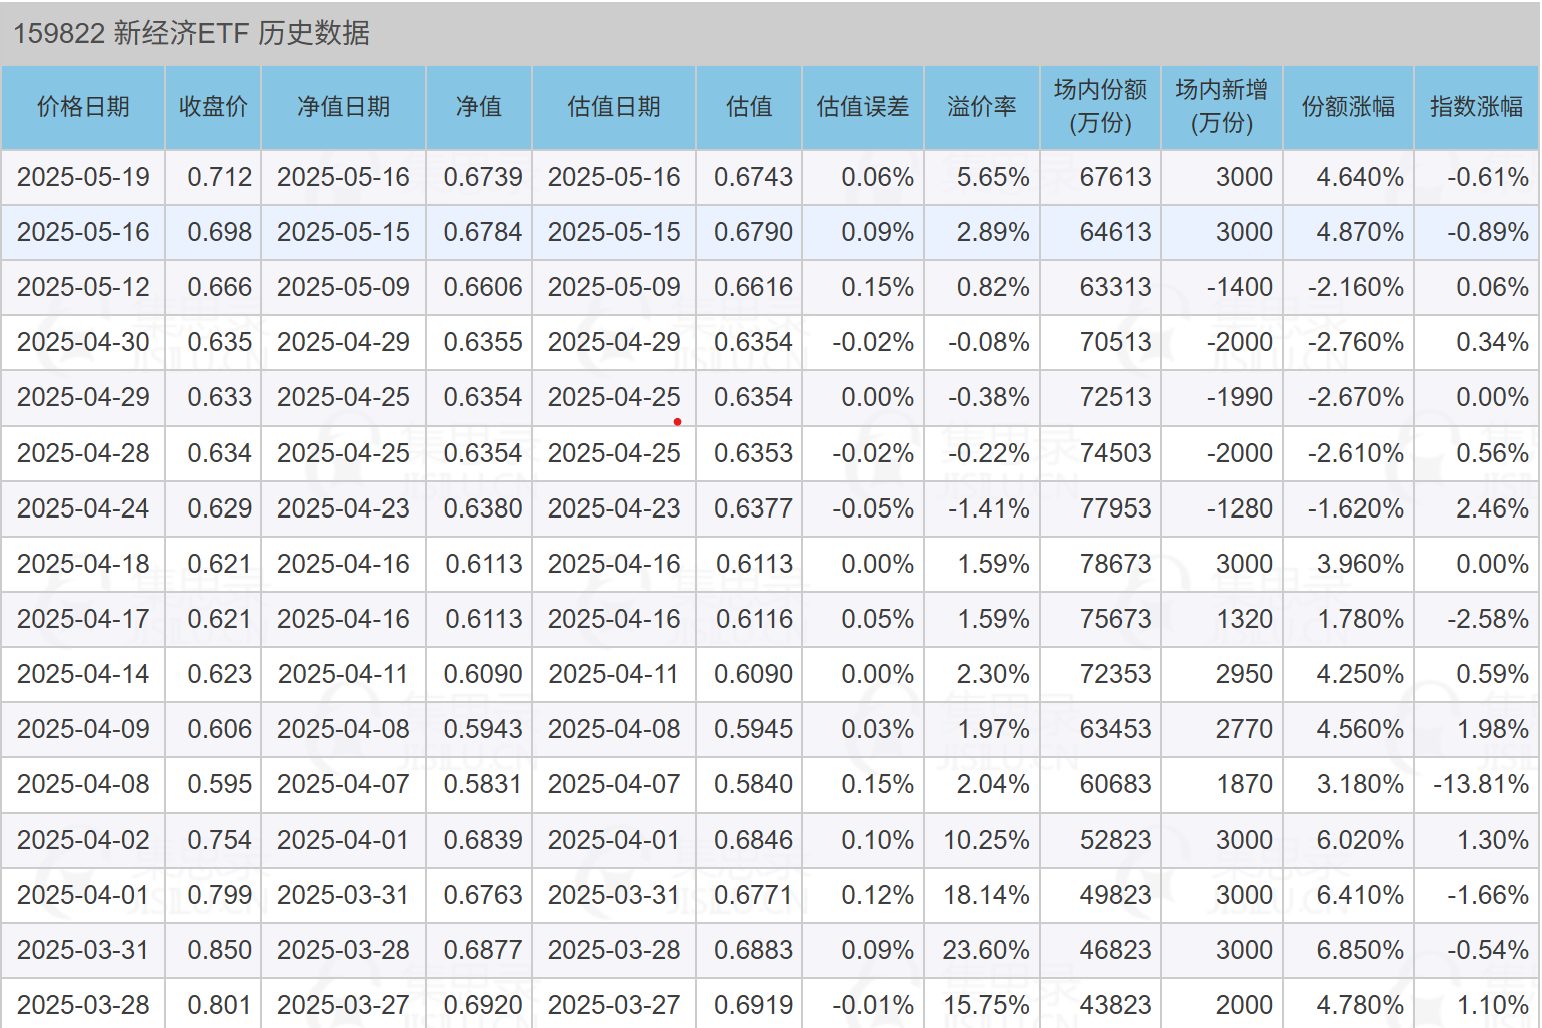Sort by 份额涨幅 column

pos(1348,107)
